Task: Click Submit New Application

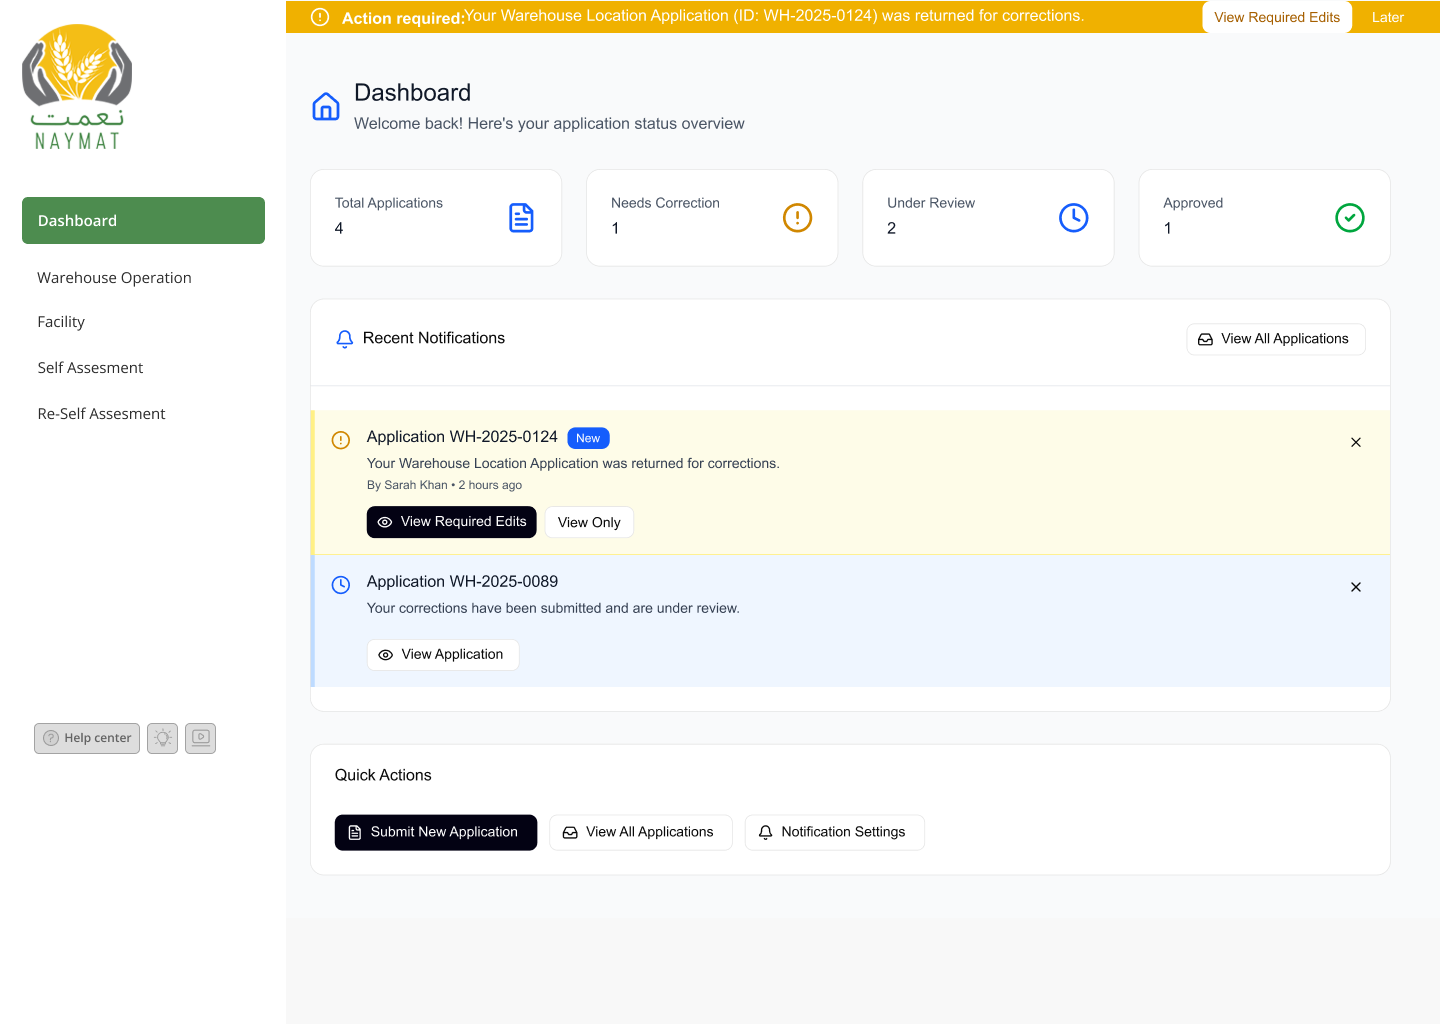Action: [x=436, y=833]
